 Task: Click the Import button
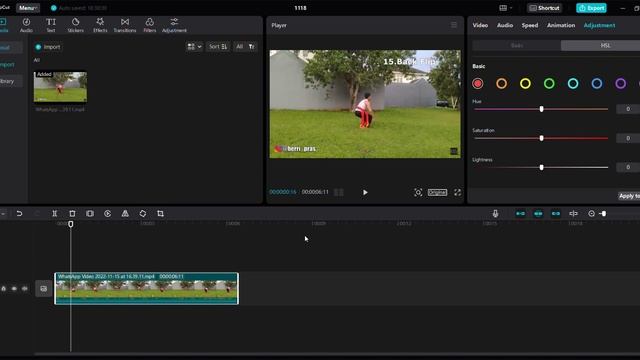pos(48,47)
